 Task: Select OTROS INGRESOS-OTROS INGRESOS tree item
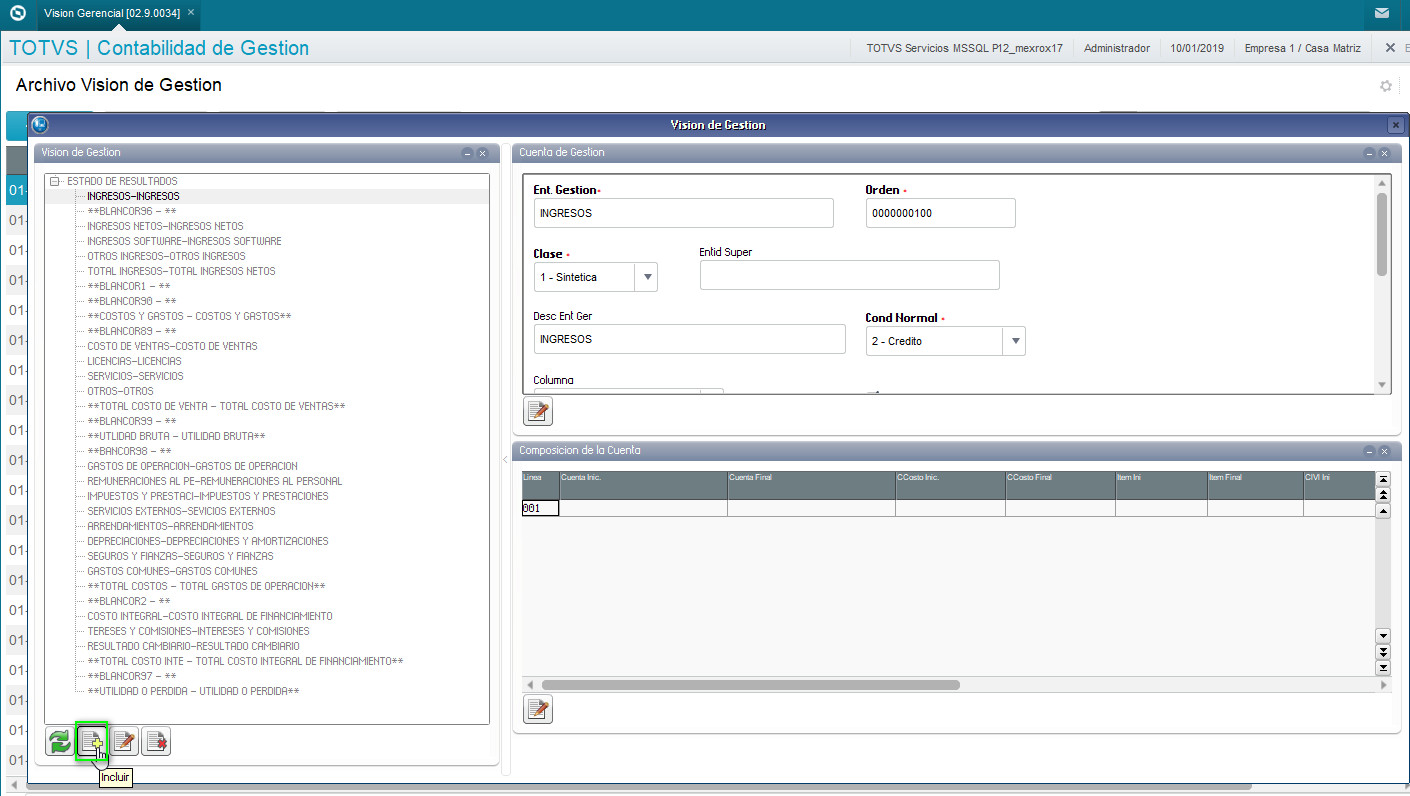[x=166, y=256]
